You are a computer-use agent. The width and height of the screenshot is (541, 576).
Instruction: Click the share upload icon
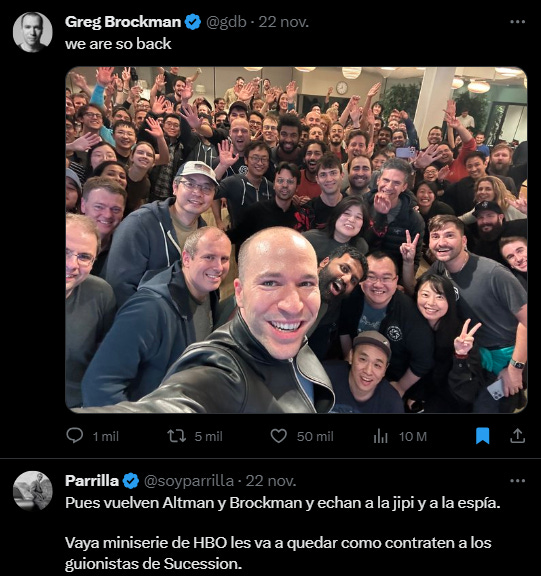(x=517, y=436)
